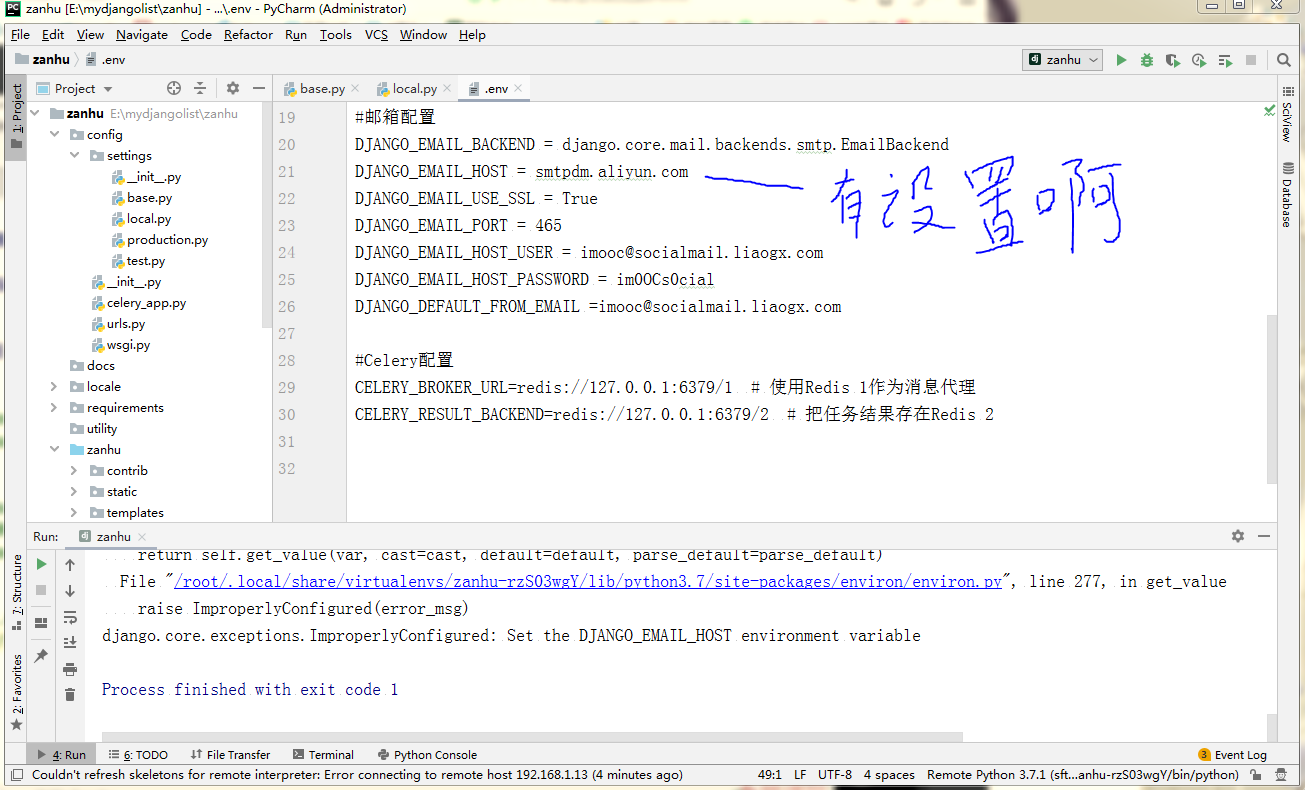
Task: Close the .env editor tab
Action: [x=519, y=88]
